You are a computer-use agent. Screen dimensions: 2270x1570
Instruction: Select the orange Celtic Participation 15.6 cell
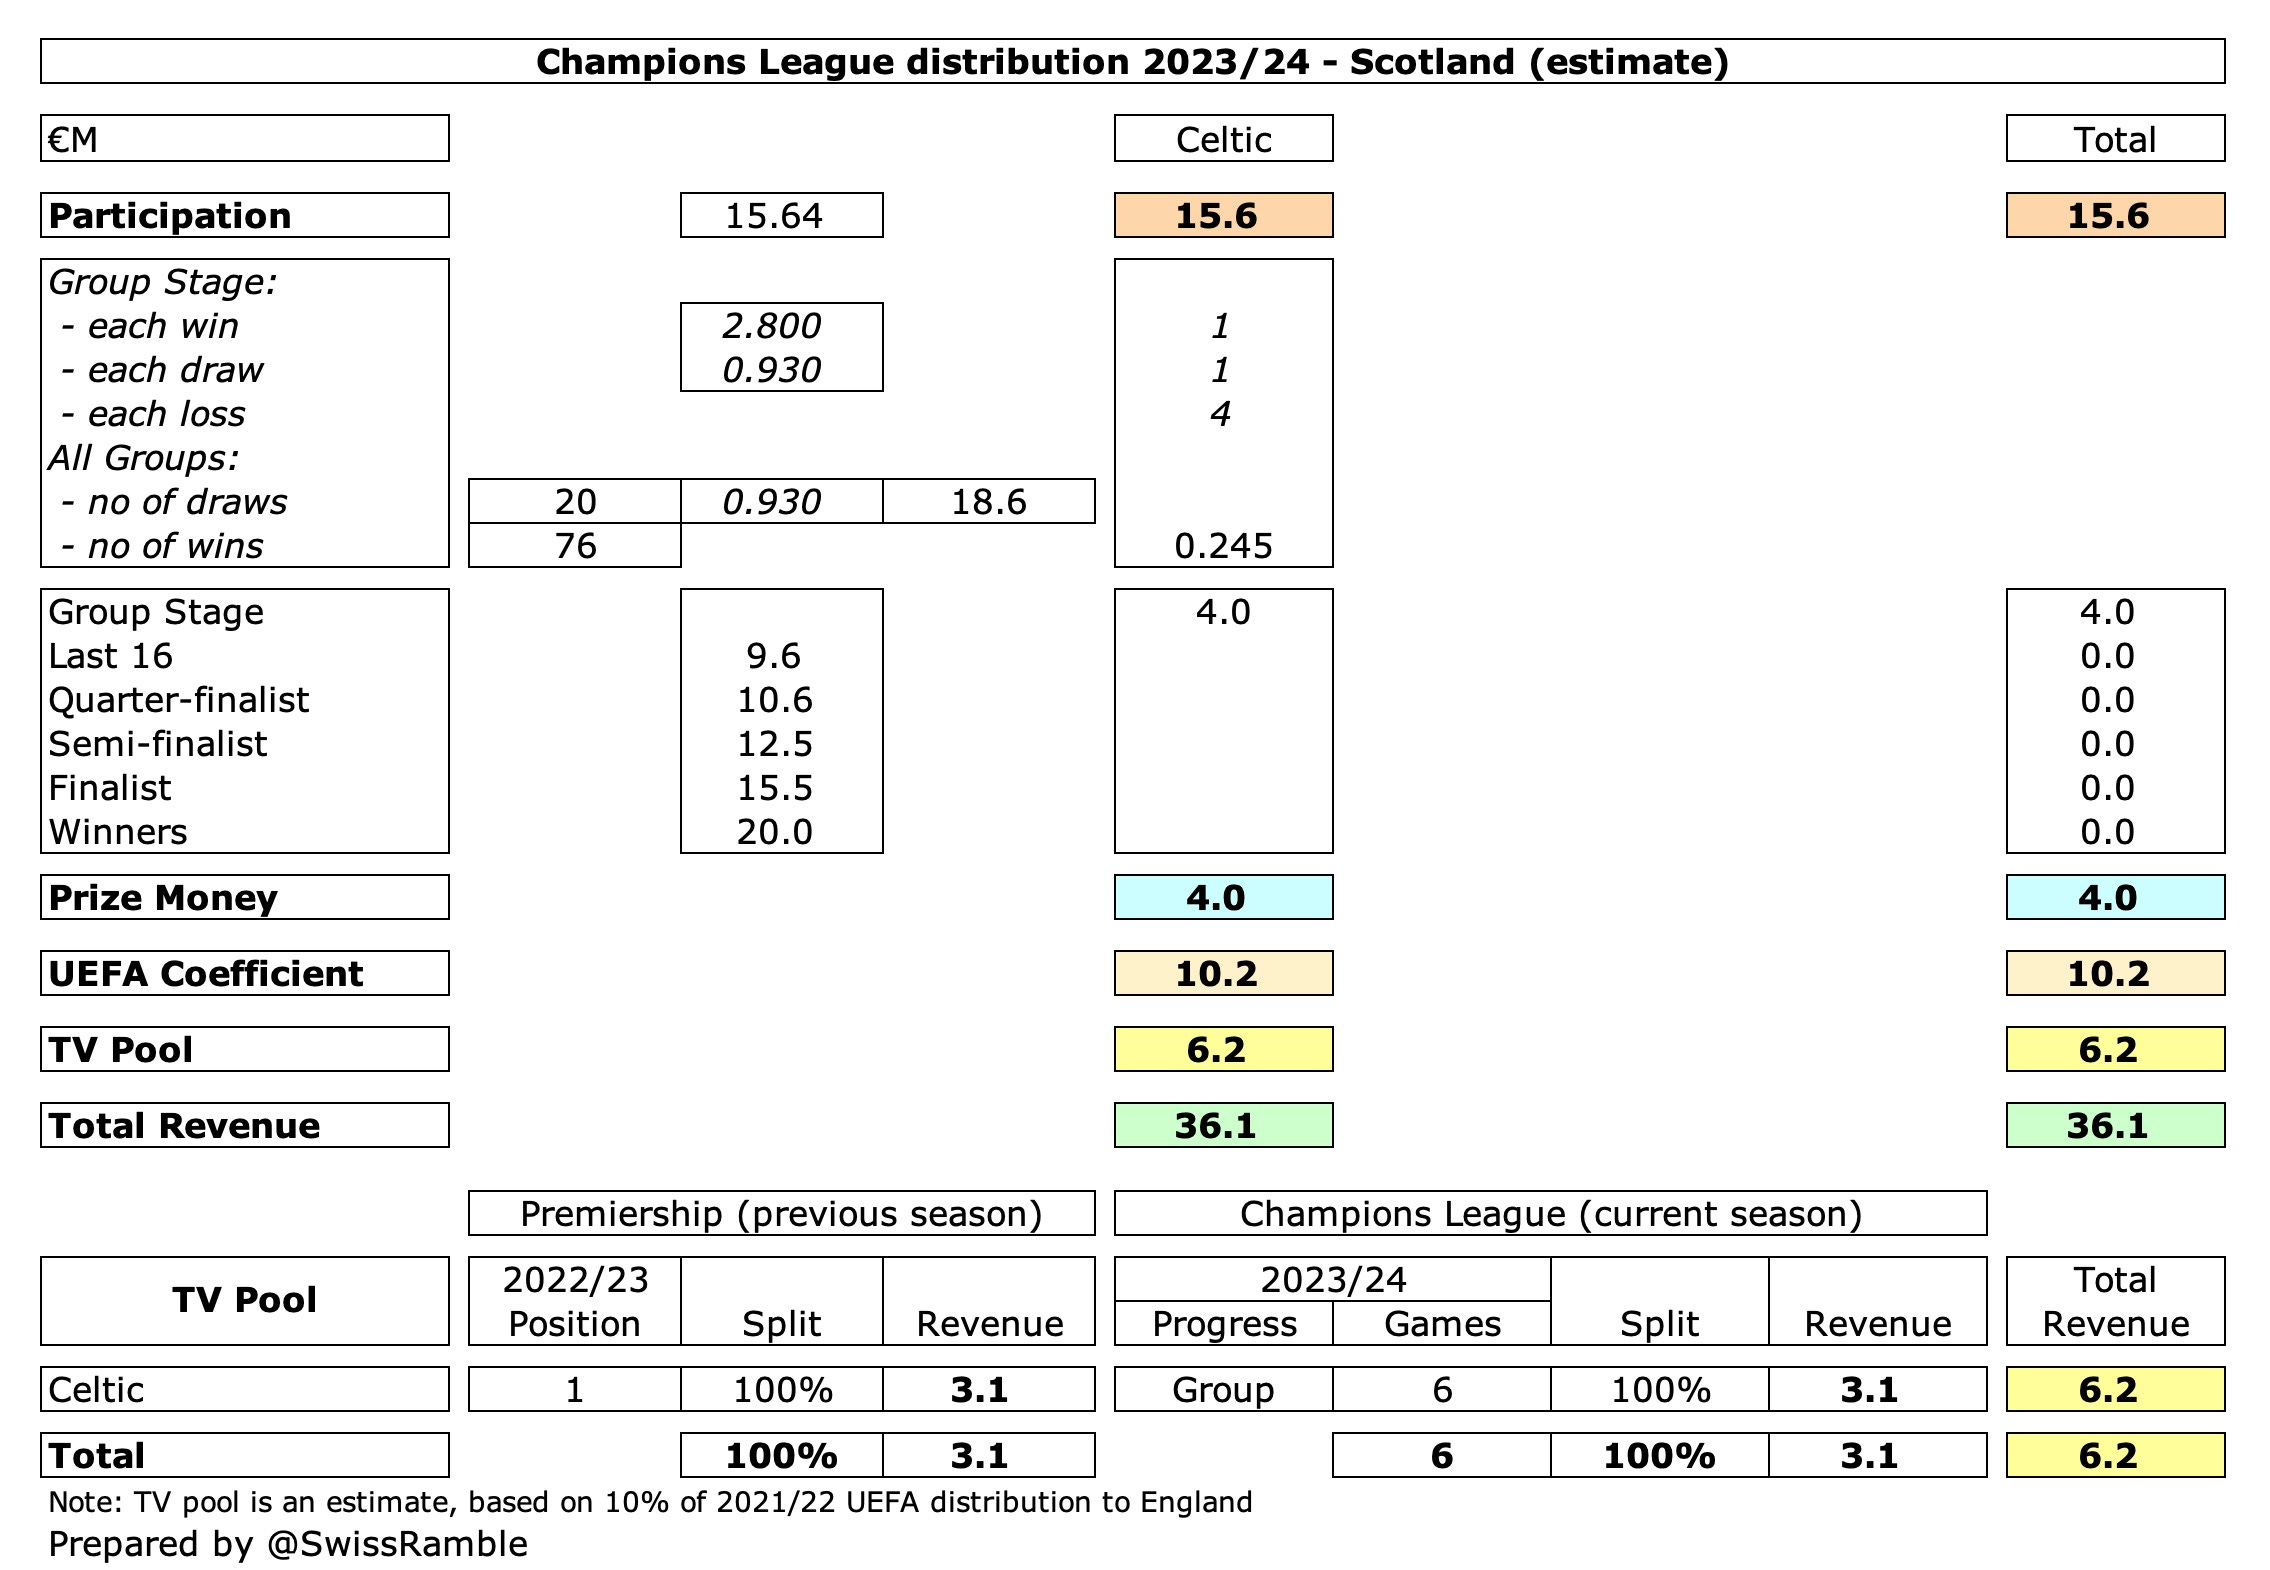[x=1224, y=216]
